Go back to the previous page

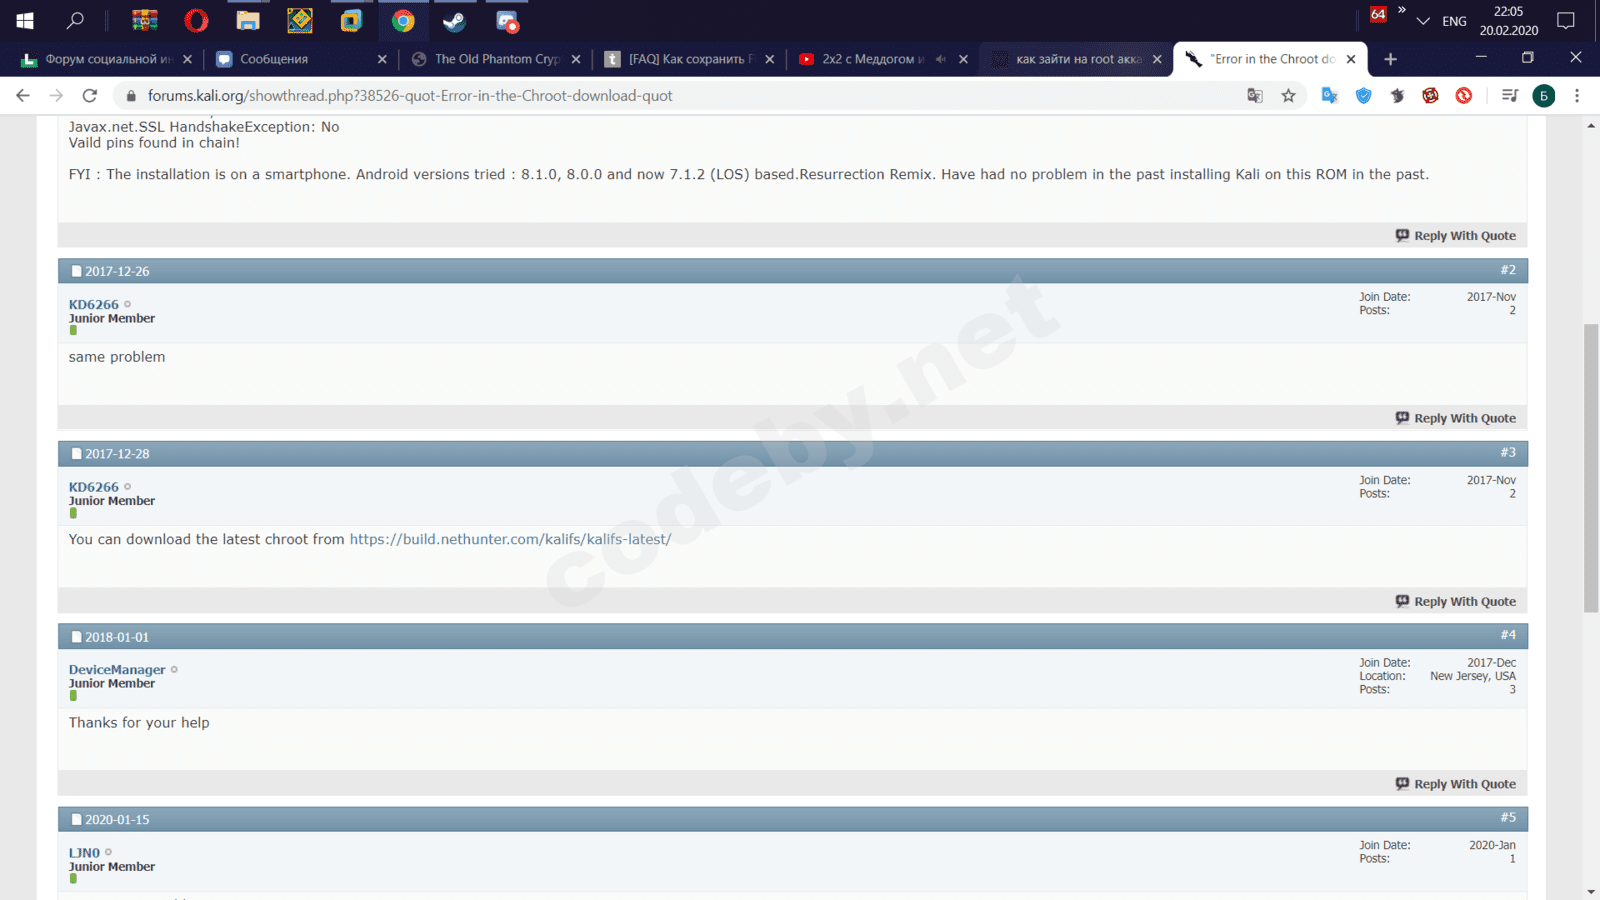point(23,95)
